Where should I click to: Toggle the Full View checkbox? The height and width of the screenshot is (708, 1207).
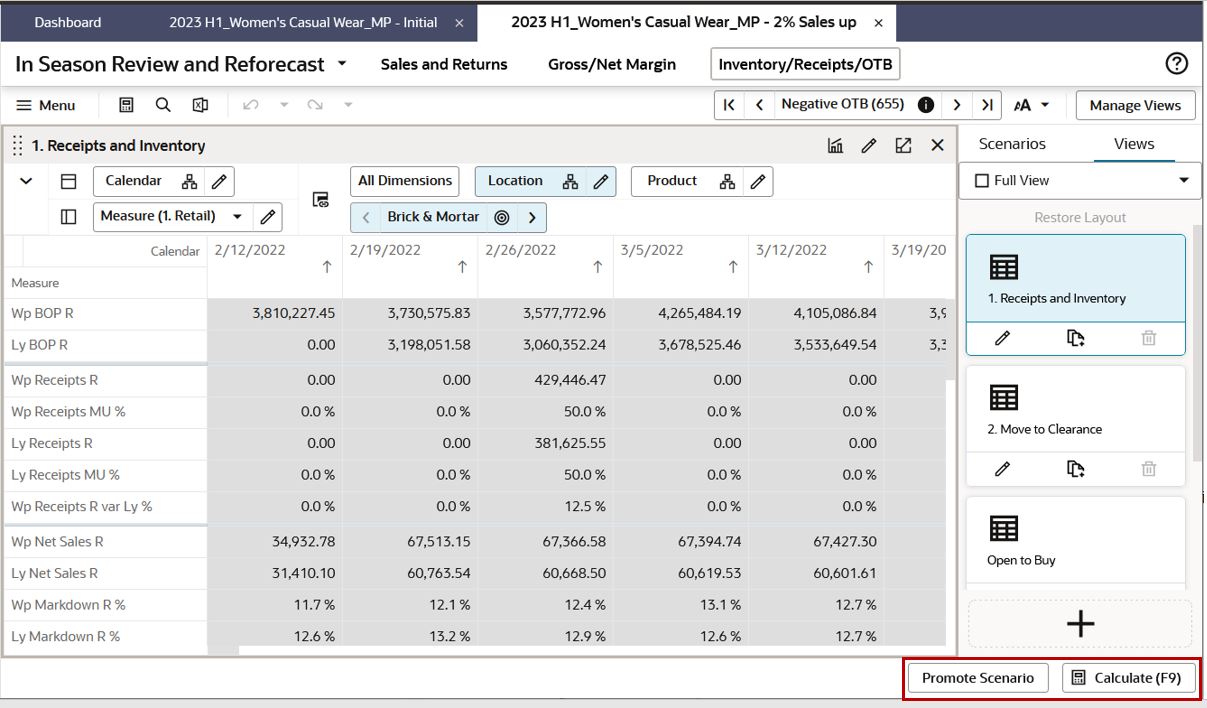(982, 181)
